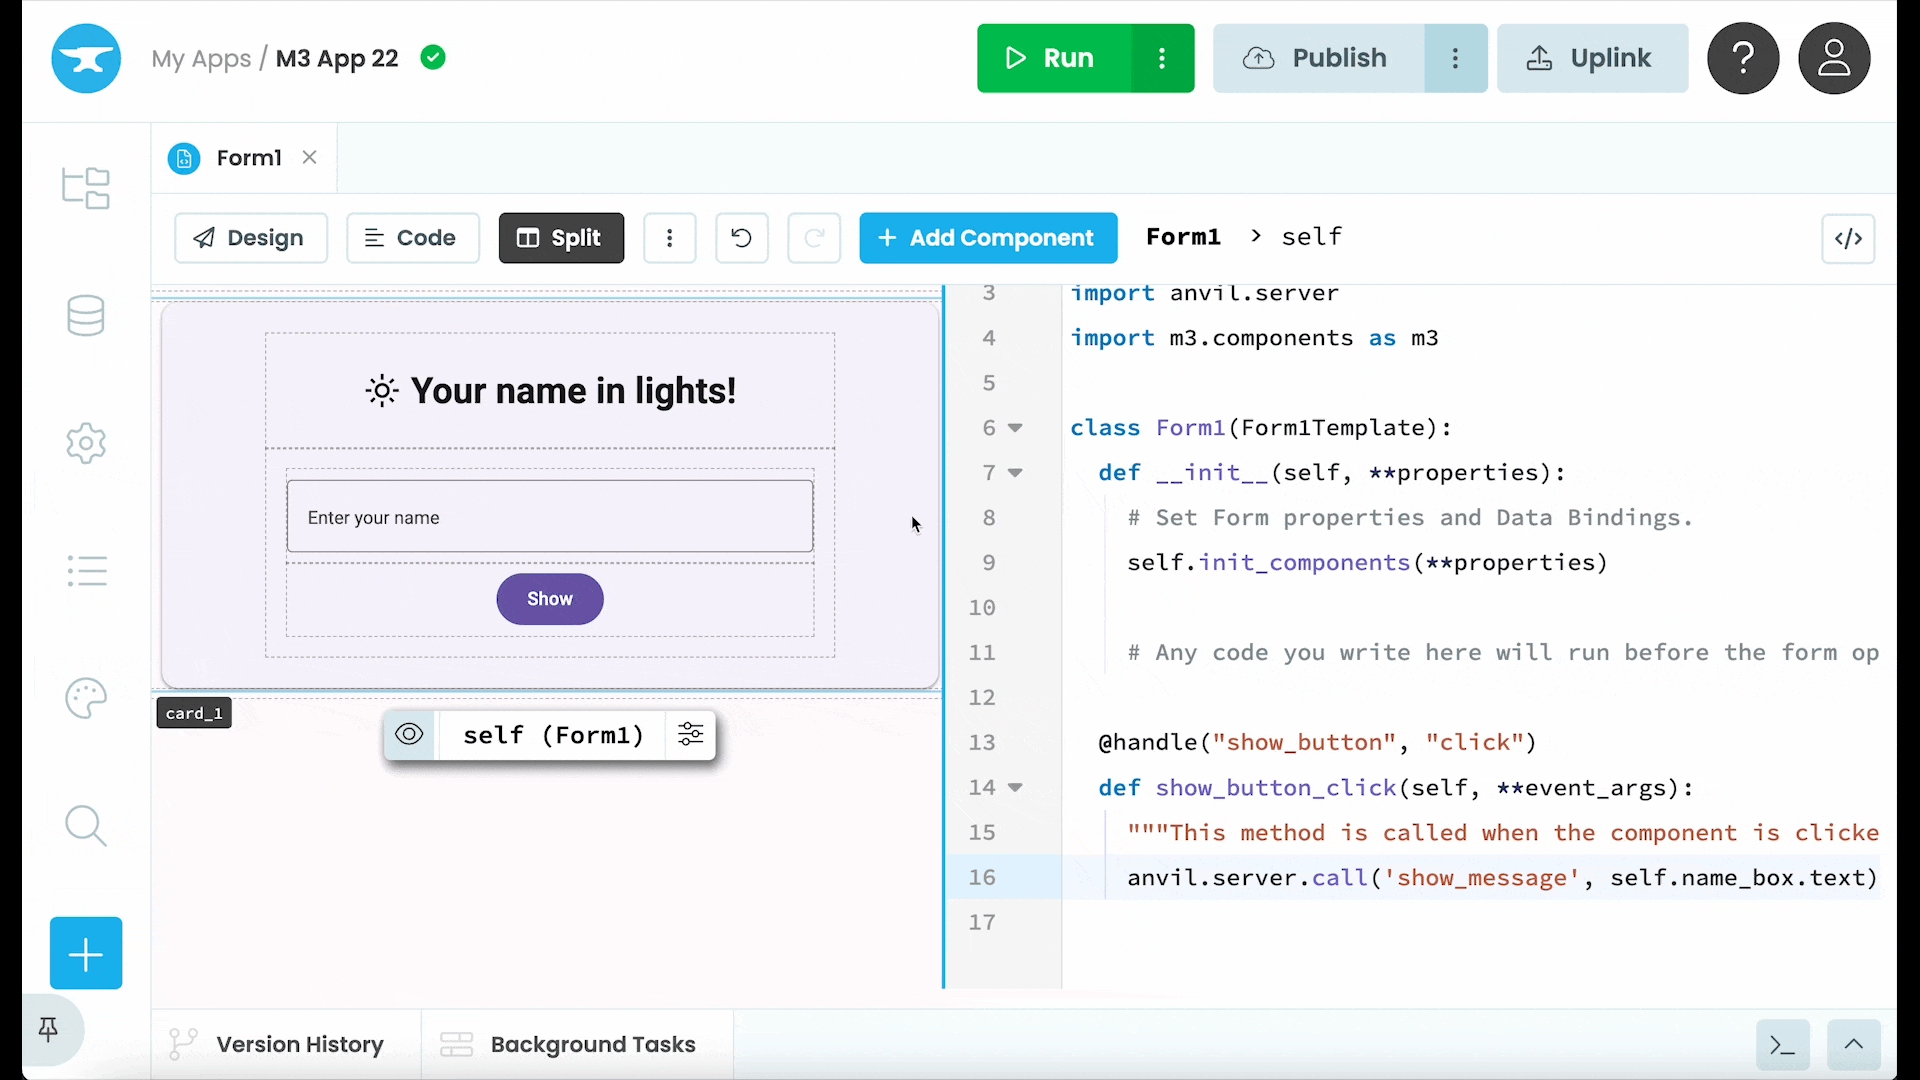Open the Theme palette panel
This screenshot has width=1920, height=1080.
point(86,699)
